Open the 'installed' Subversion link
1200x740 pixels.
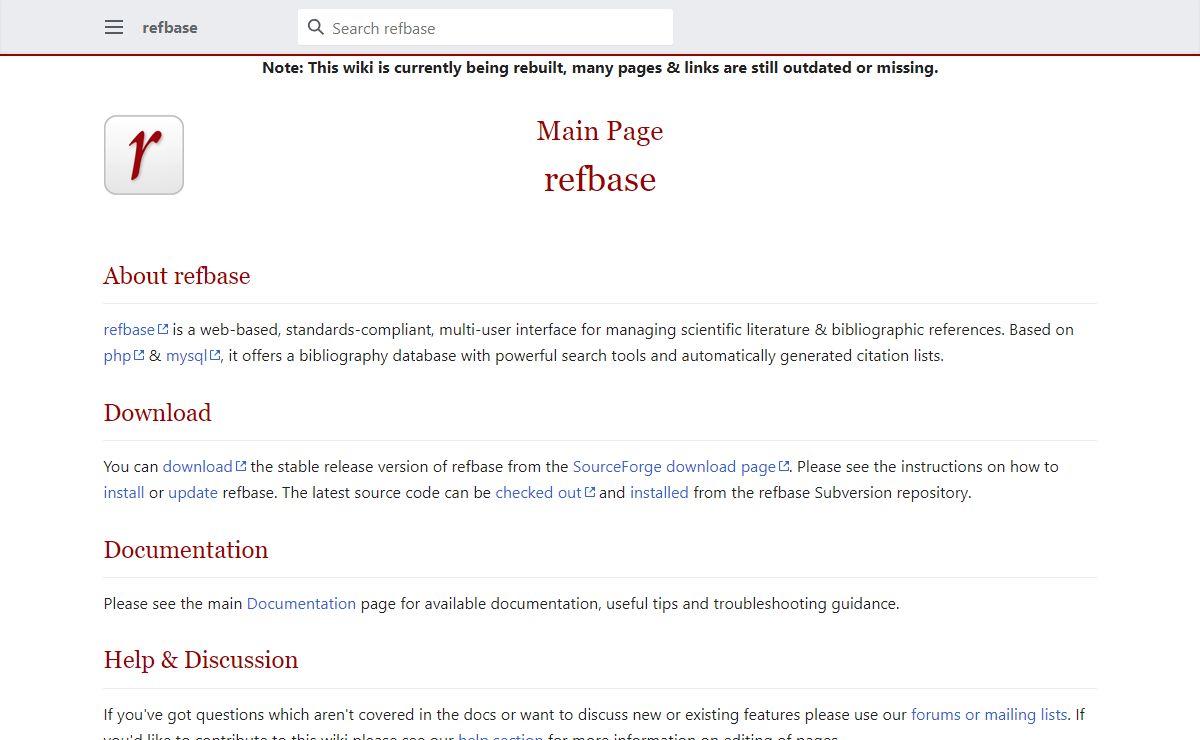[x=659, y=492]
